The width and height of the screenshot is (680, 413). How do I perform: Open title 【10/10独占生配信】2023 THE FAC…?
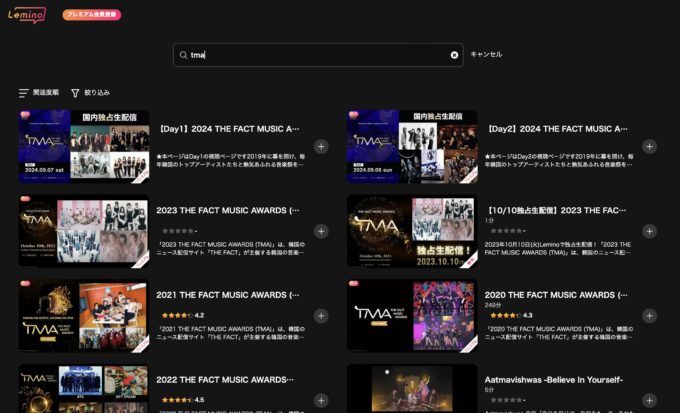[556, 210]
